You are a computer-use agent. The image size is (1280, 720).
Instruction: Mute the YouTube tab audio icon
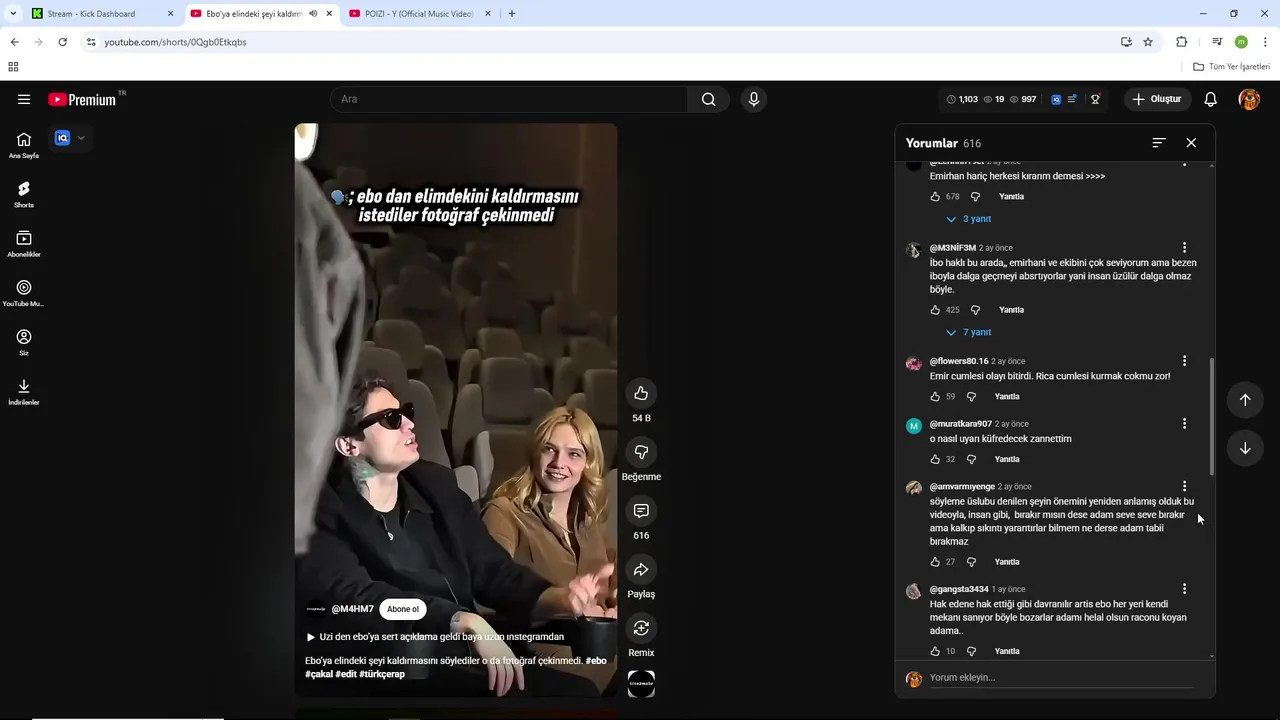click(x=314, y=14)
